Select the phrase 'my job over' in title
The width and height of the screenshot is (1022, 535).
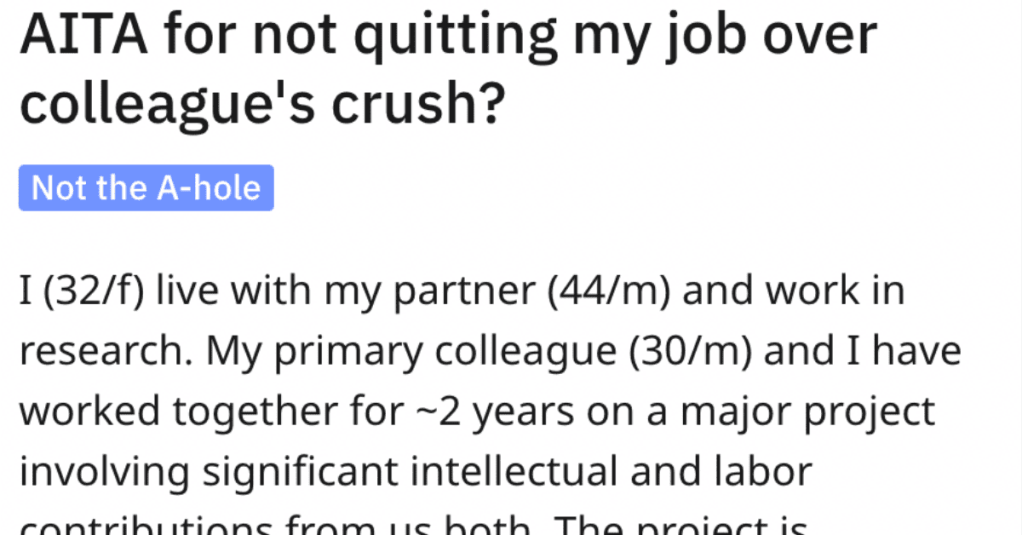pyautogui.click(x=725, y=38)
